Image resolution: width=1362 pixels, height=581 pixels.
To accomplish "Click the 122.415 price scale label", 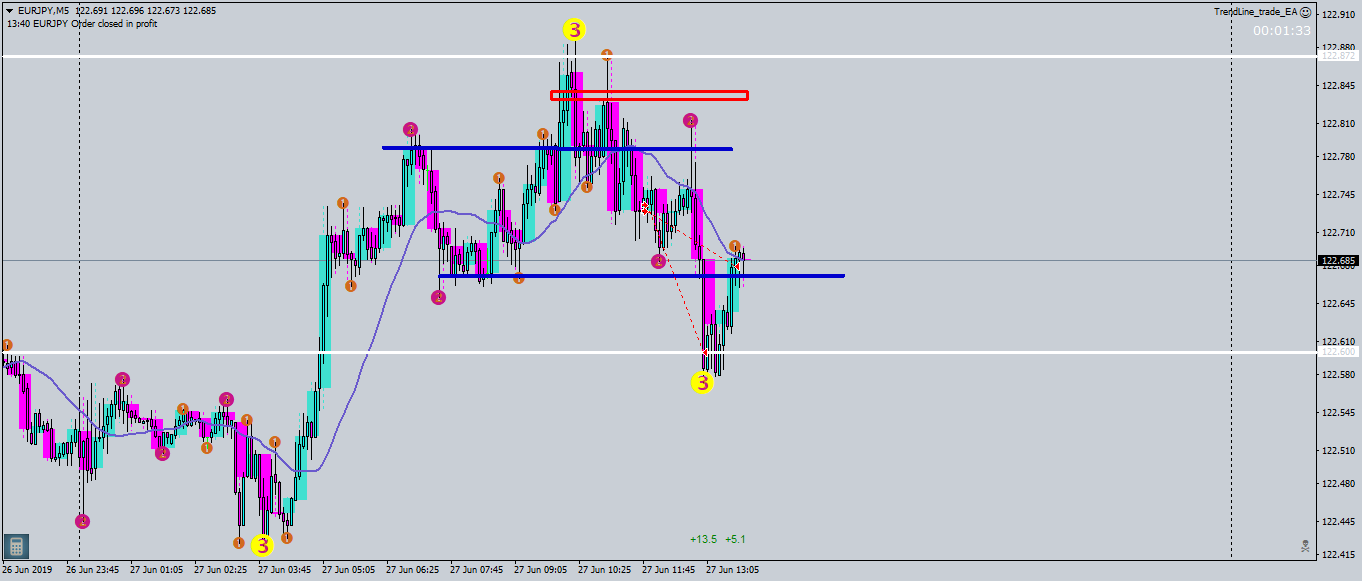I will (x=1339, y=555).
